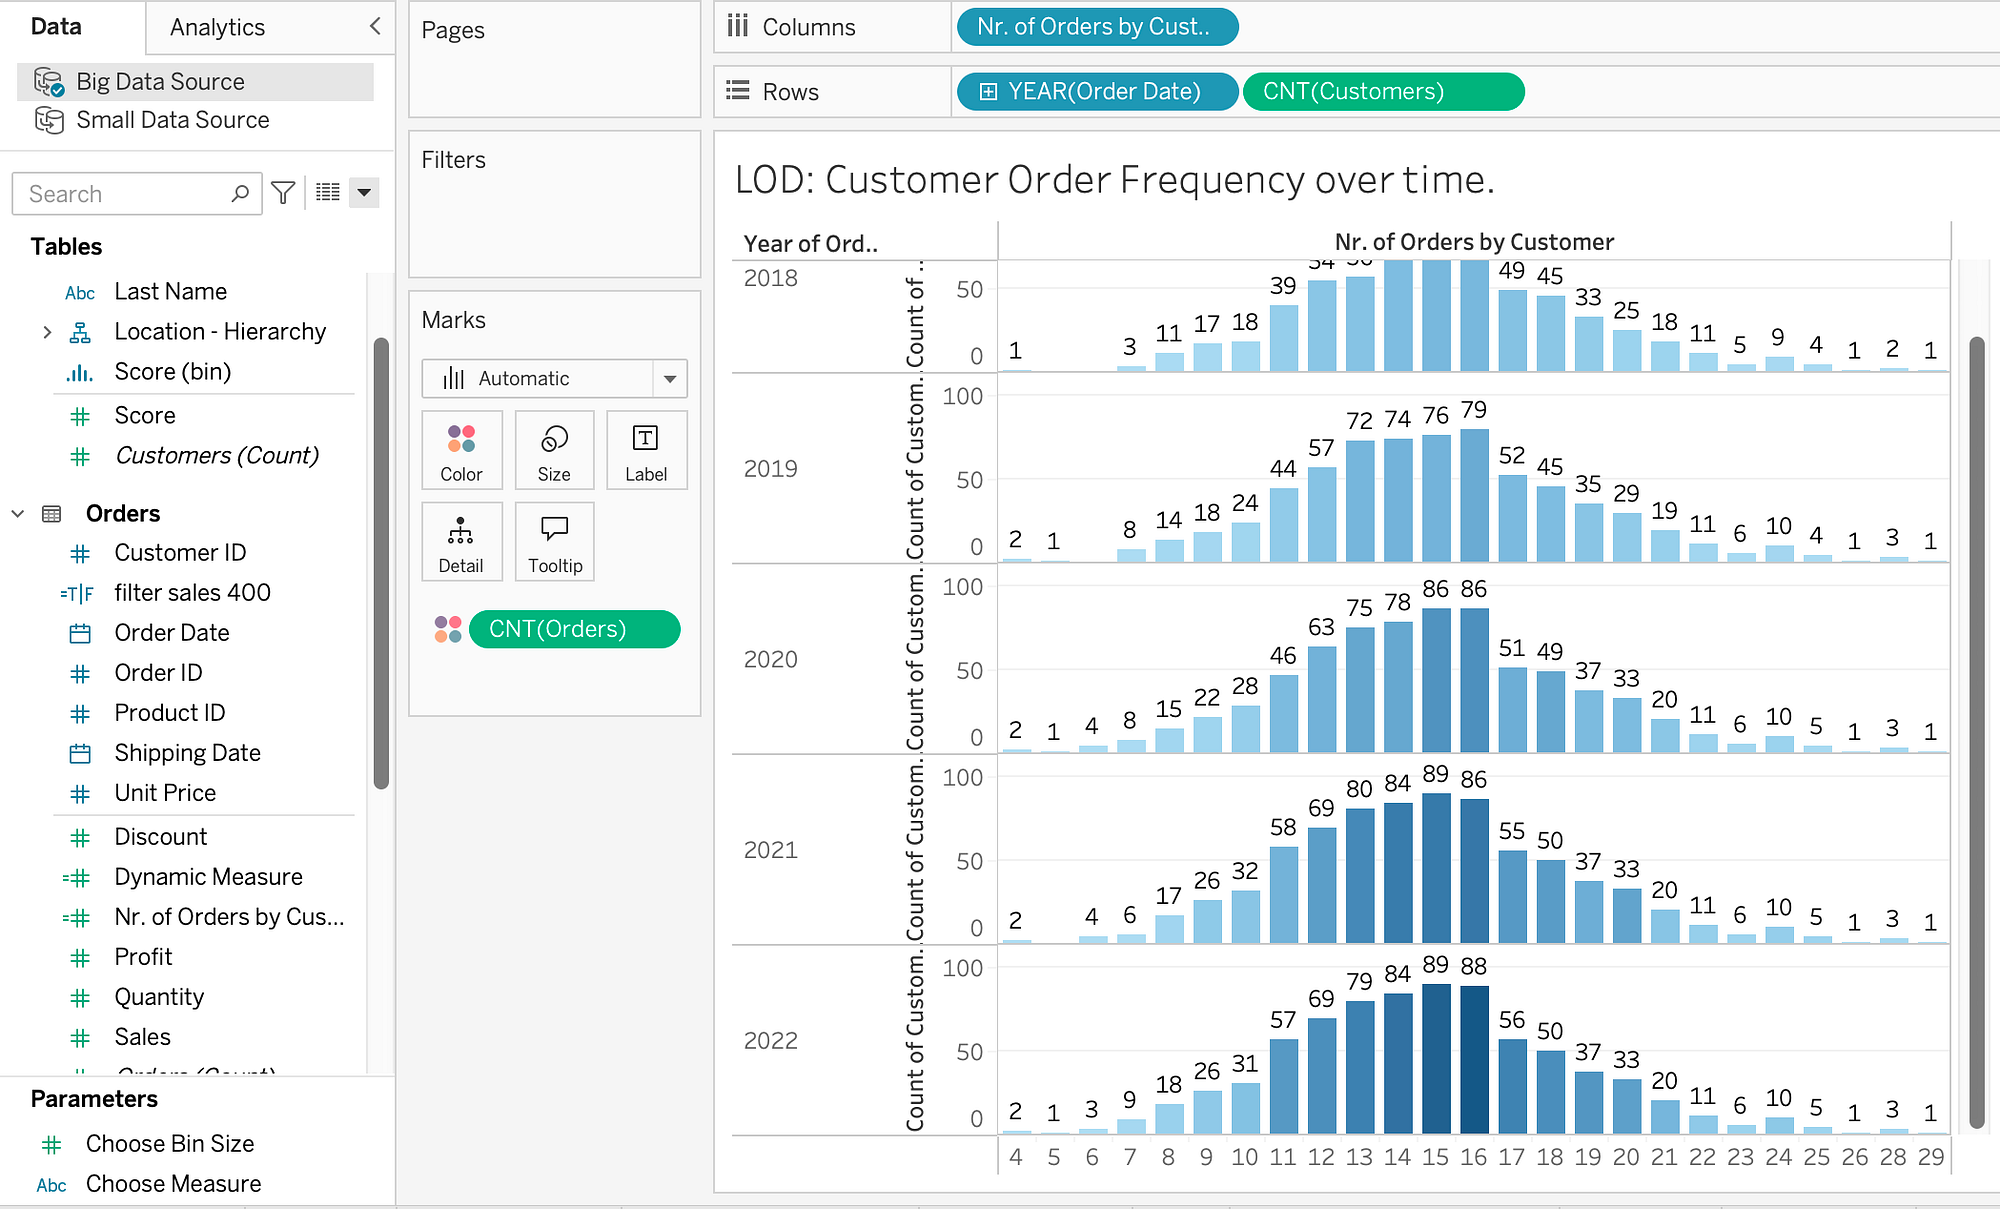Click into the Search fields box
Screen dimensions: 2000x1209
click(125, 193)
